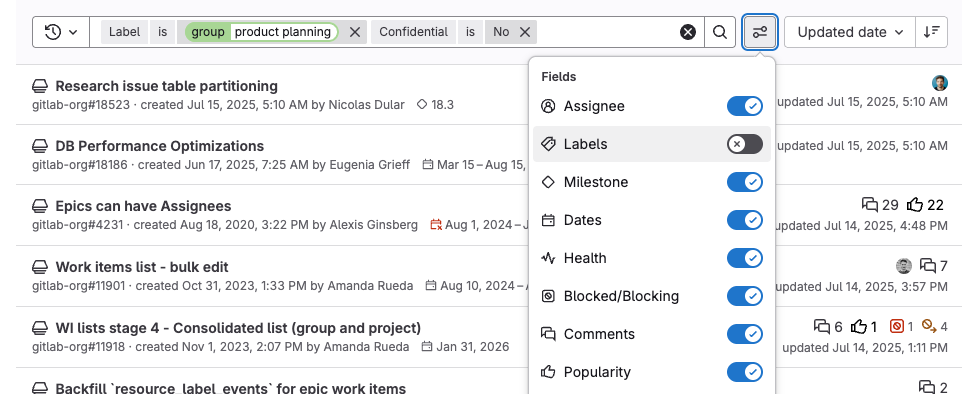The width and height of the screenshot is (962, 394).
Task: Turn off the Health field toggle
Action: [745, 258]
